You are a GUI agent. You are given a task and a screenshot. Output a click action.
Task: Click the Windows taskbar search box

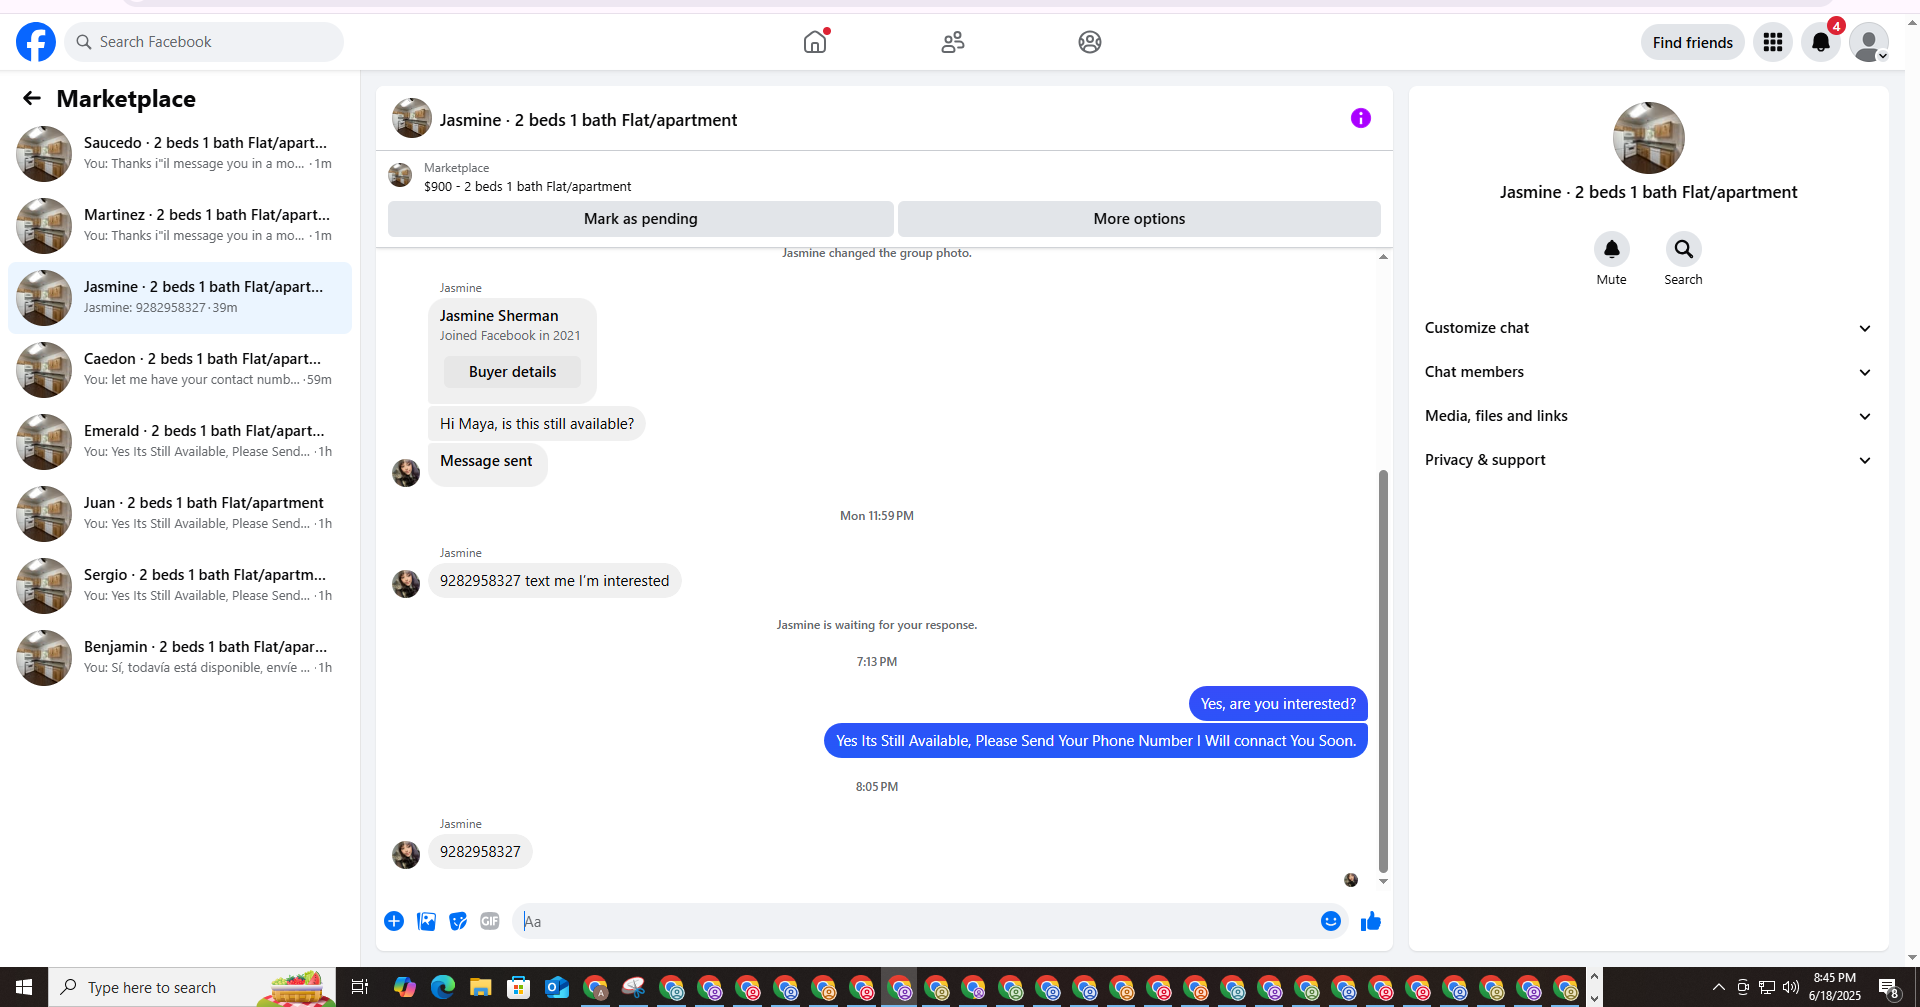[192, 987]
